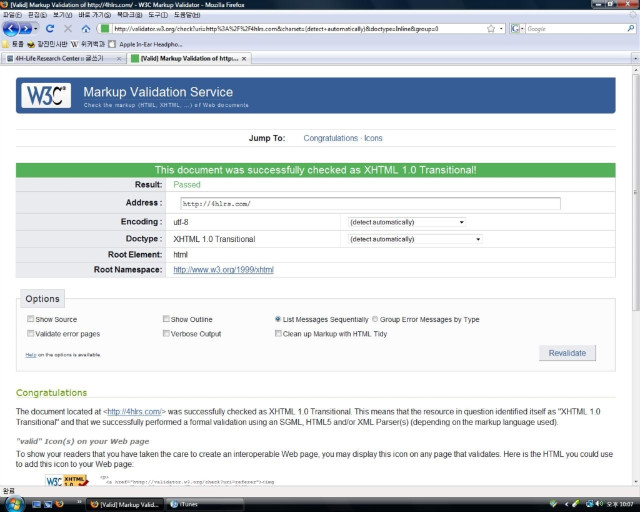Click the W3C logo in the banner
This screenshot has height=512, width=640.
click(46, 96)
